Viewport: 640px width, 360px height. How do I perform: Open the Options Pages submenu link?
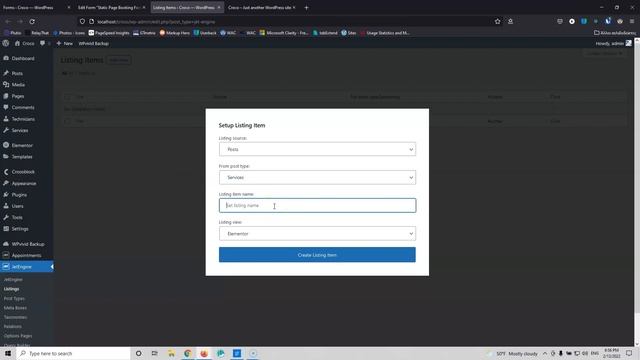click(18, 336)
